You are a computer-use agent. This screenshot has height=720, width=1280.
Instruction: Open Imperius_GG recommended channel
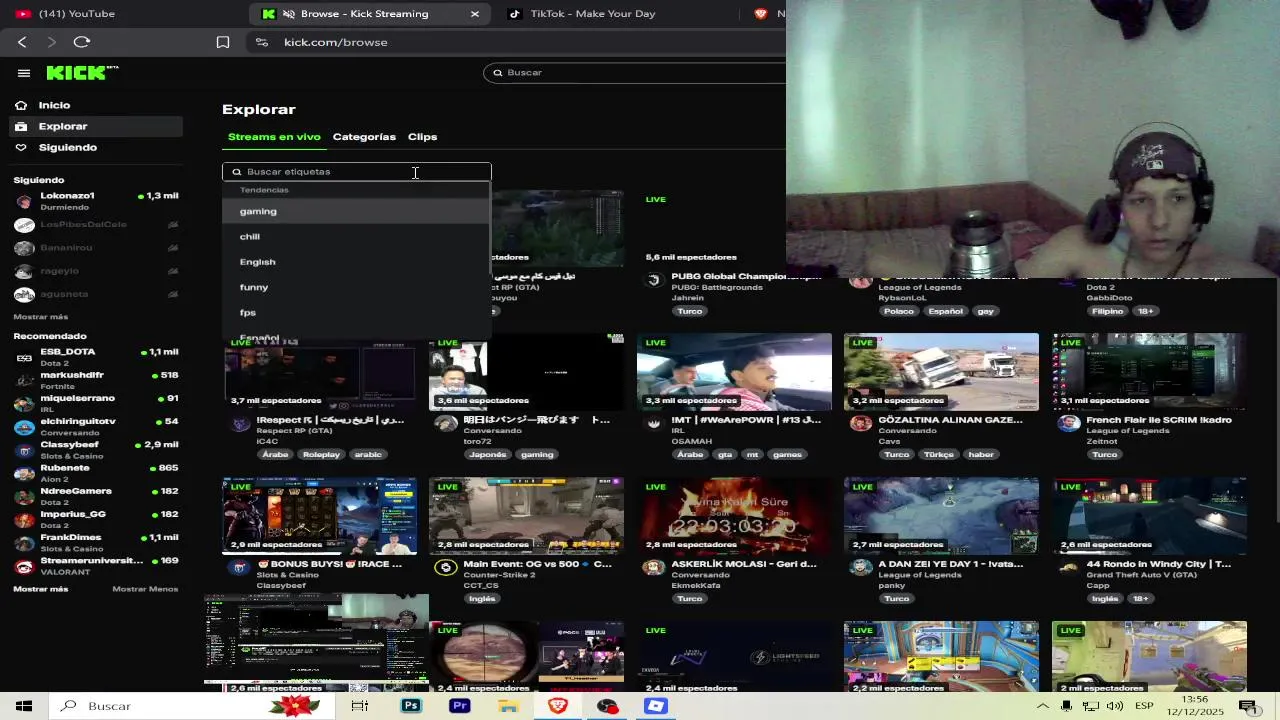[95, 519]
